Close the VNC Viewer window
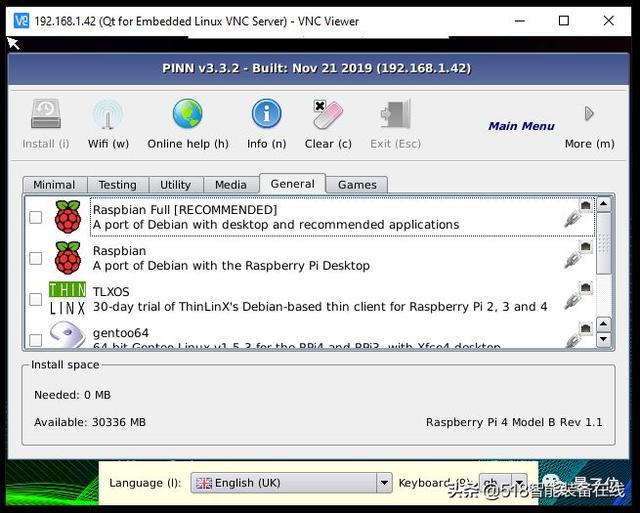 pos(609,20)
